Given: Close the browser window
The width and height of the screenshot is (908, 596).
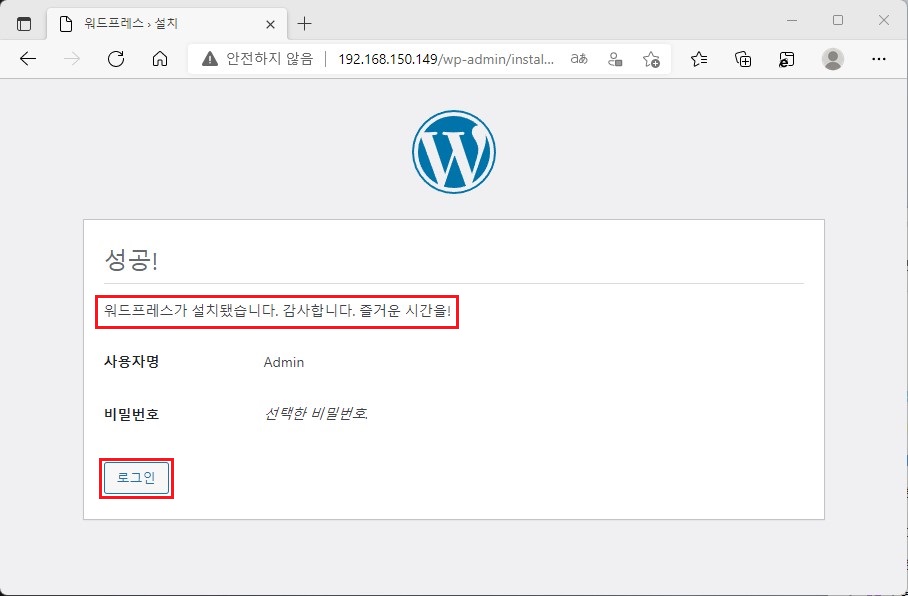Looking at the screenshot, I should [884, 20].
